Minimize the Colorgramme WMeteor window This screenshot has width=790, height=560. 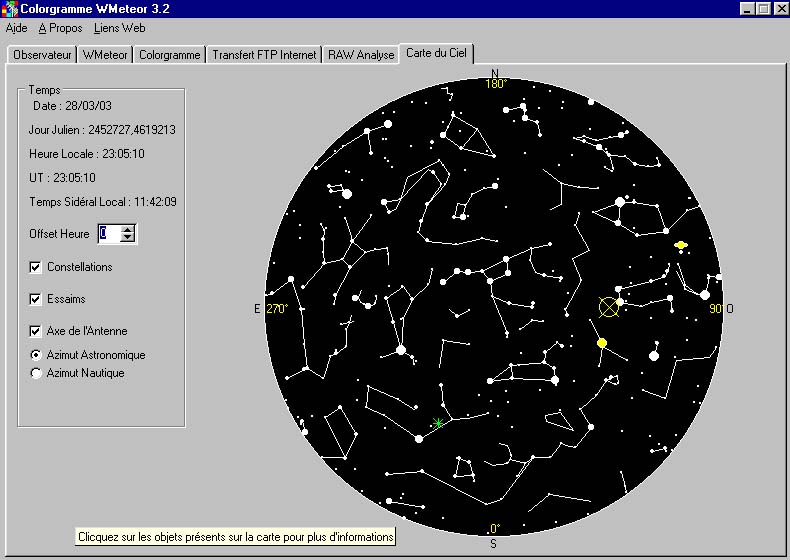(x=748, y=9)
